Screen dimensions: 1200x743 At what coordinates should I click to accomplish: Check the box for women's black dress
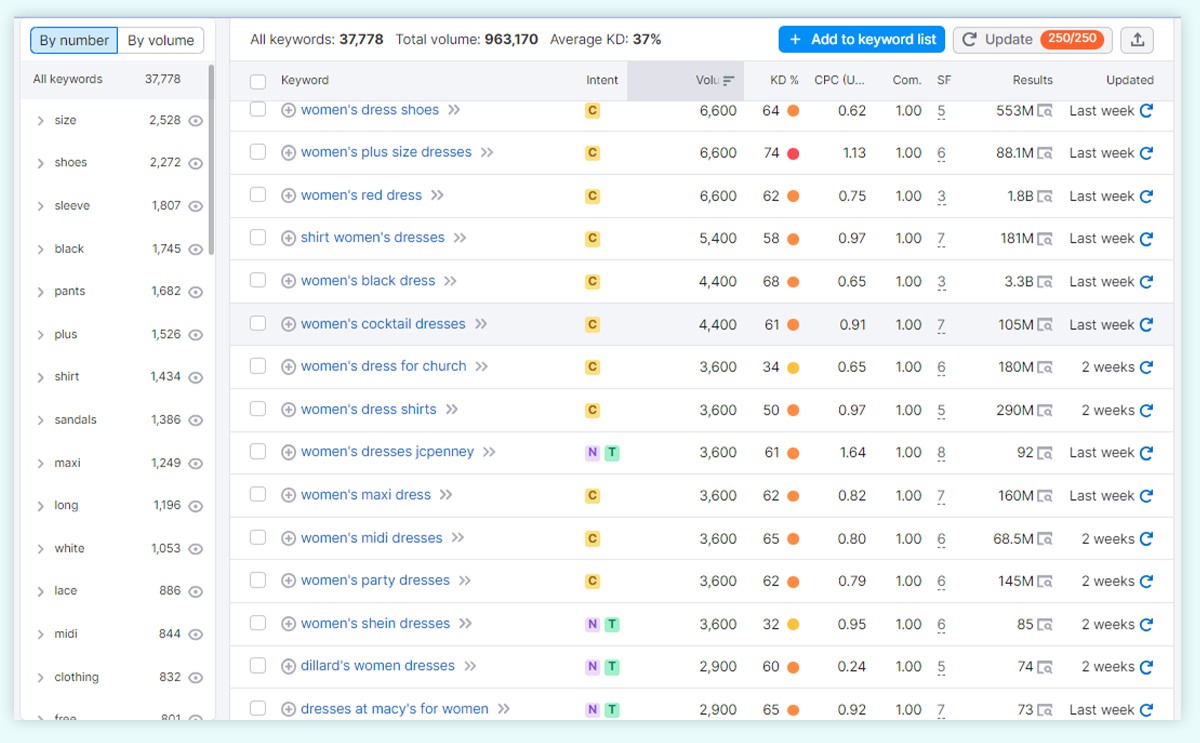(x=258, y=281)
